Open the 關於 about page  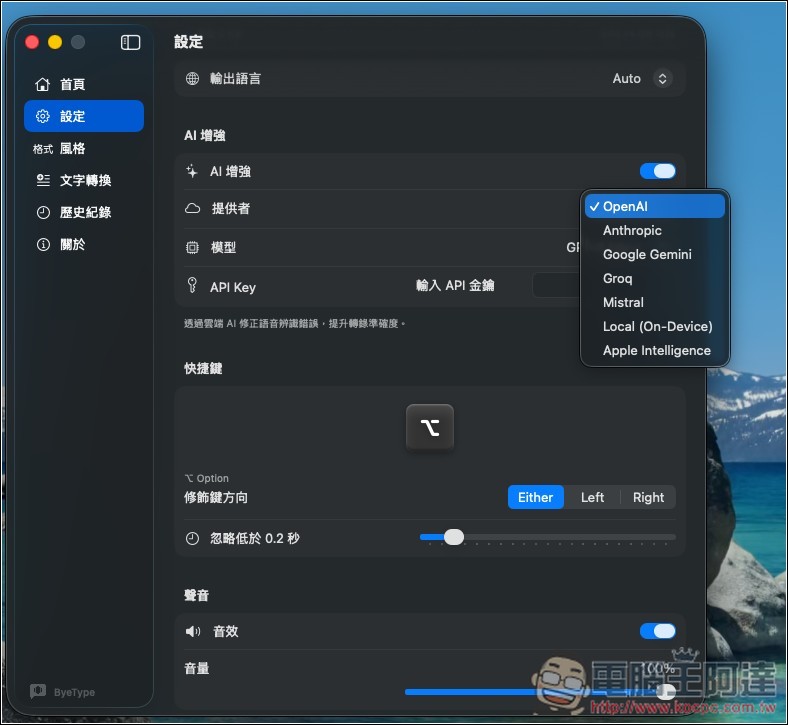[x=84, y=244]
